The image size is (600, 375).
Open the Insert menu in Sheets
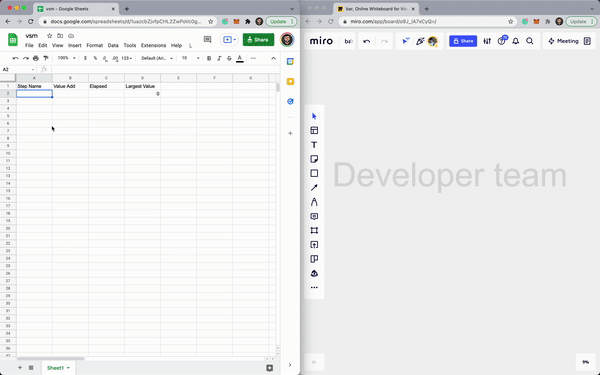tap(75, 45)
